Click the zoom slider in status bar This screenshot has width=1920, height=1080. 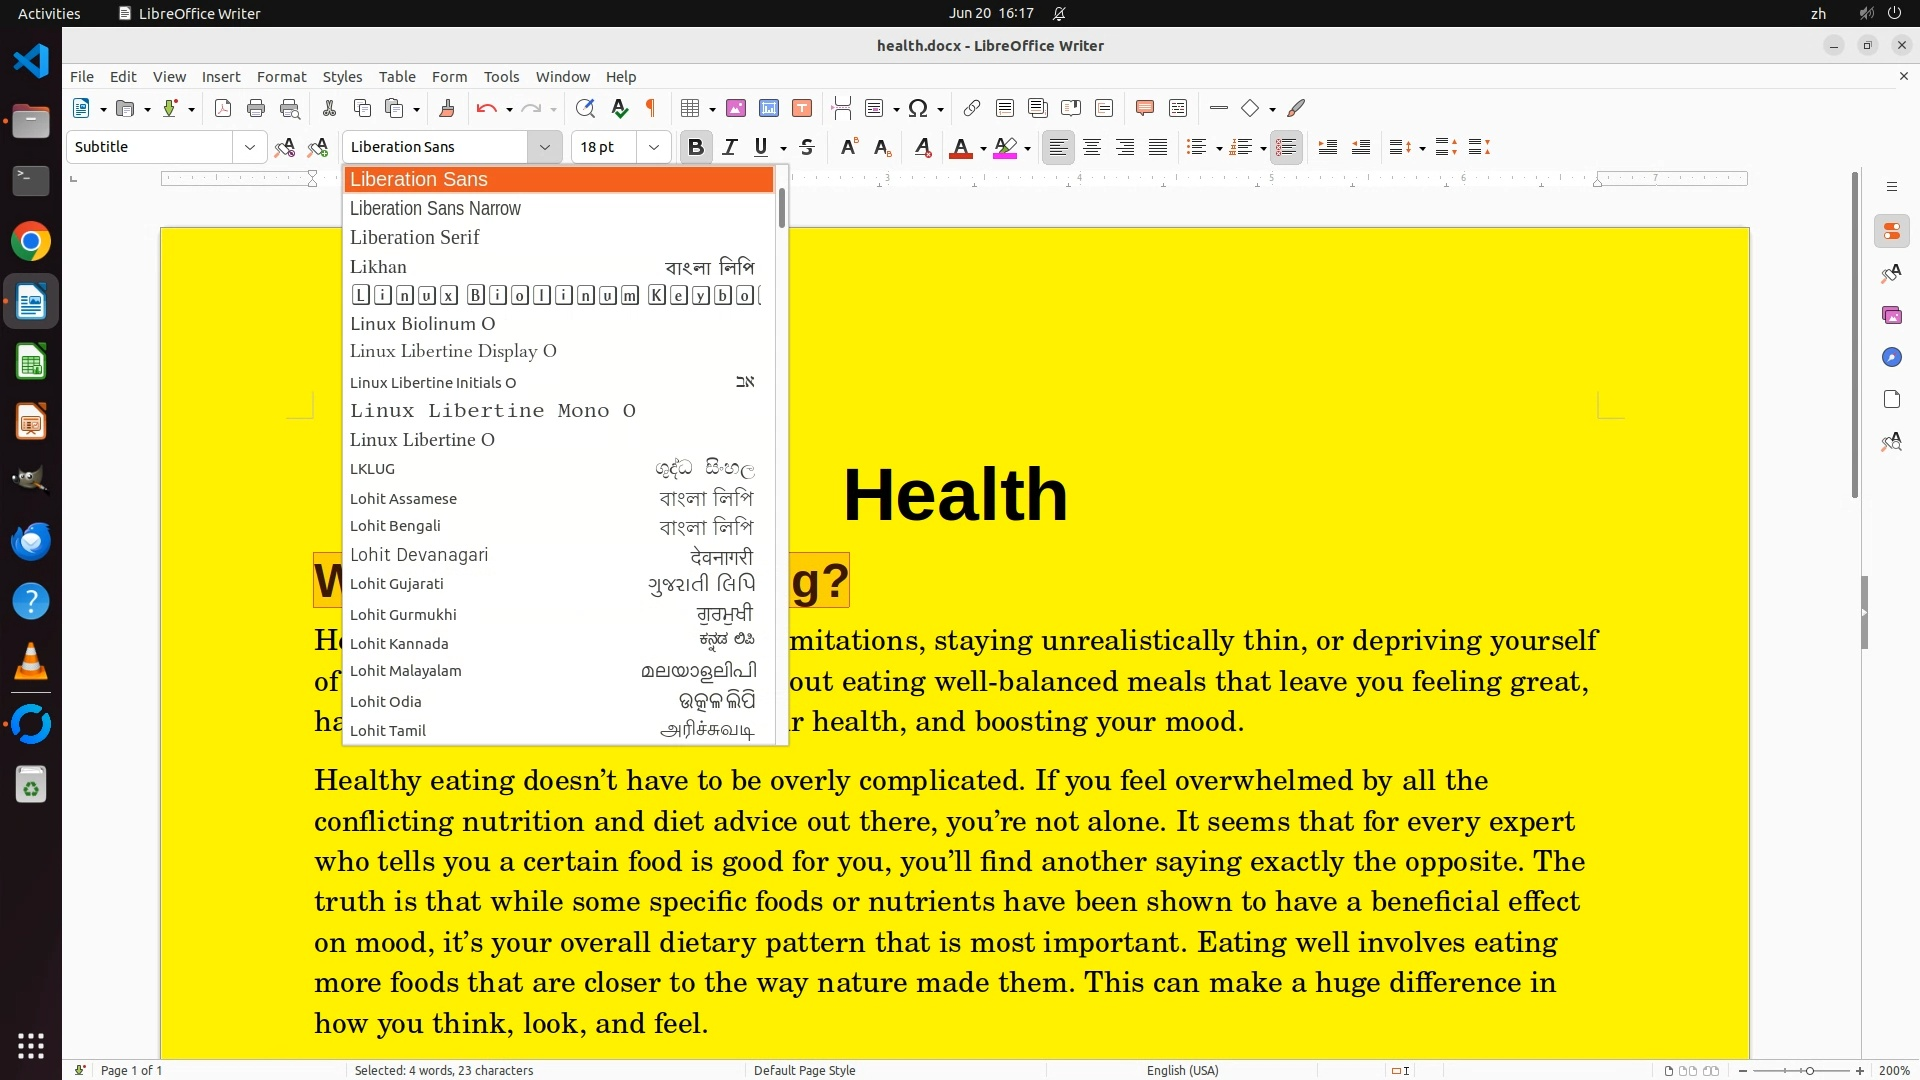pos(1808,1070)
